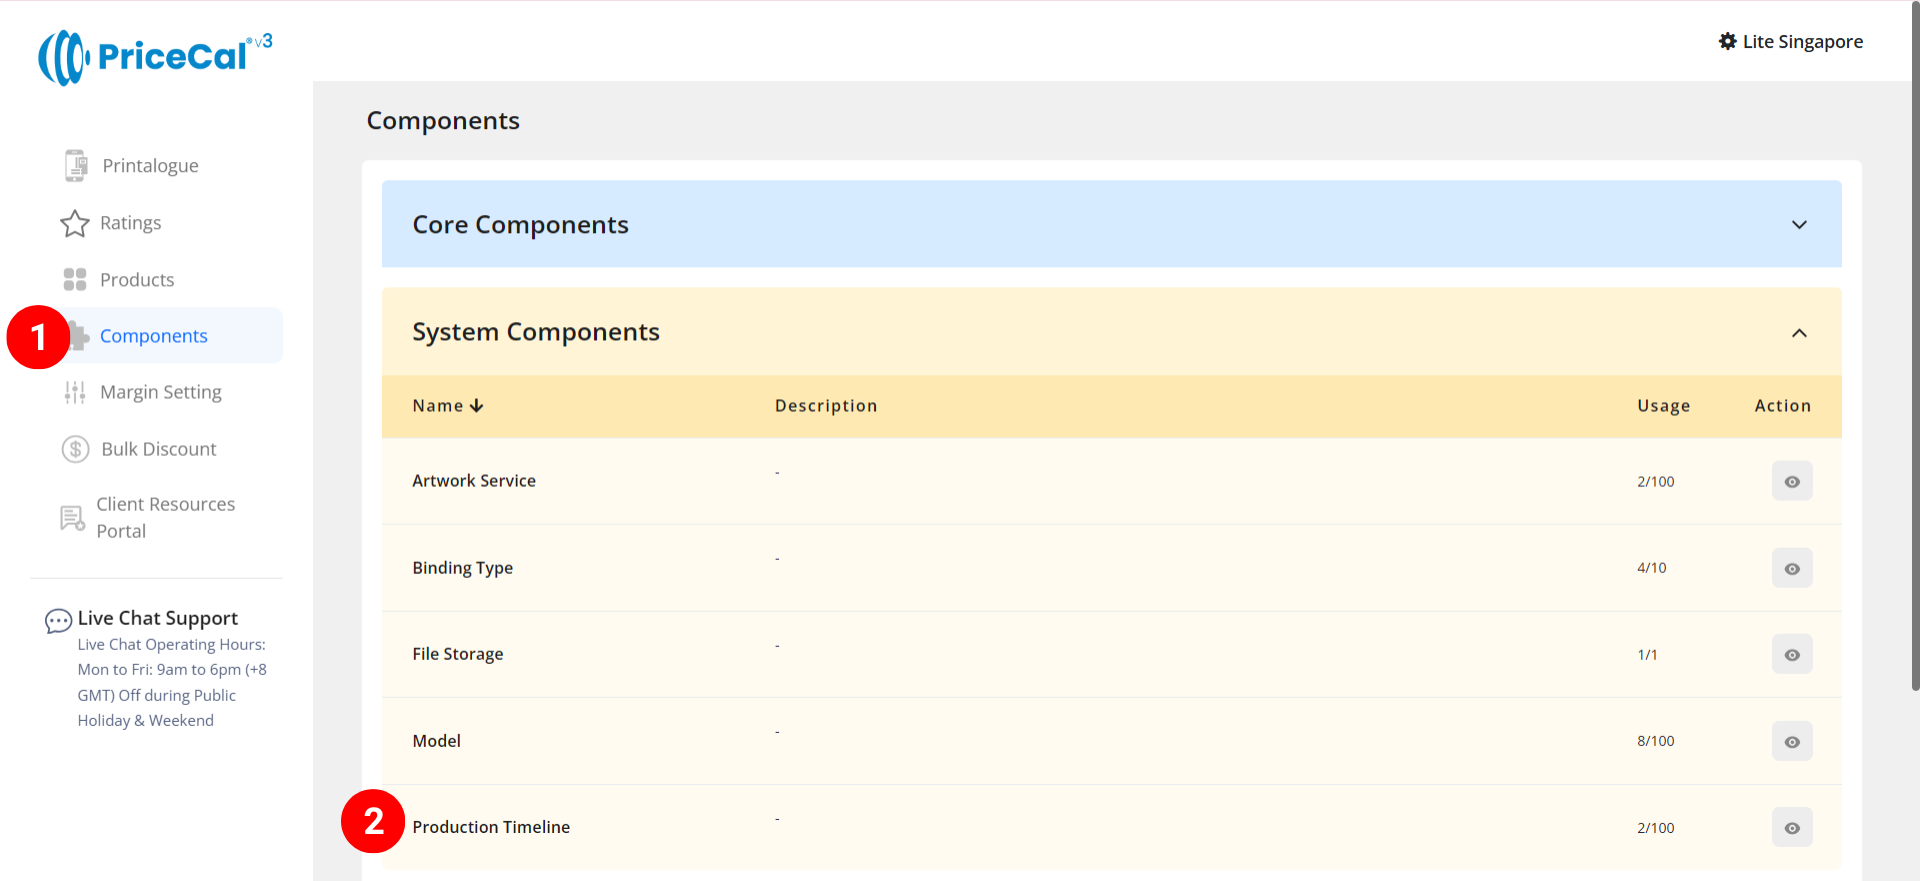Go to Margin Setting menu item
1920x881 pixels.
(161, 392)
